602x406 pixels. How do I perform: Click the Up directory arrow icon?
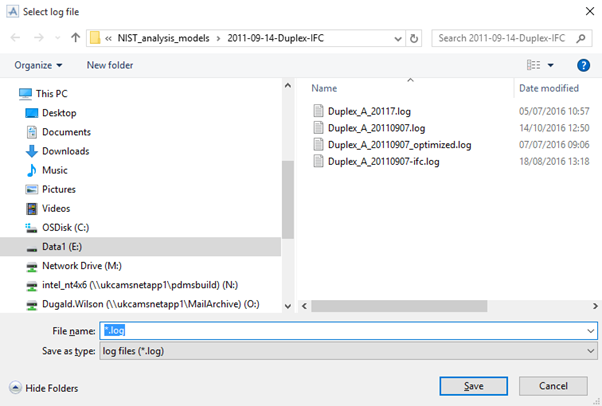coord(77,38)
